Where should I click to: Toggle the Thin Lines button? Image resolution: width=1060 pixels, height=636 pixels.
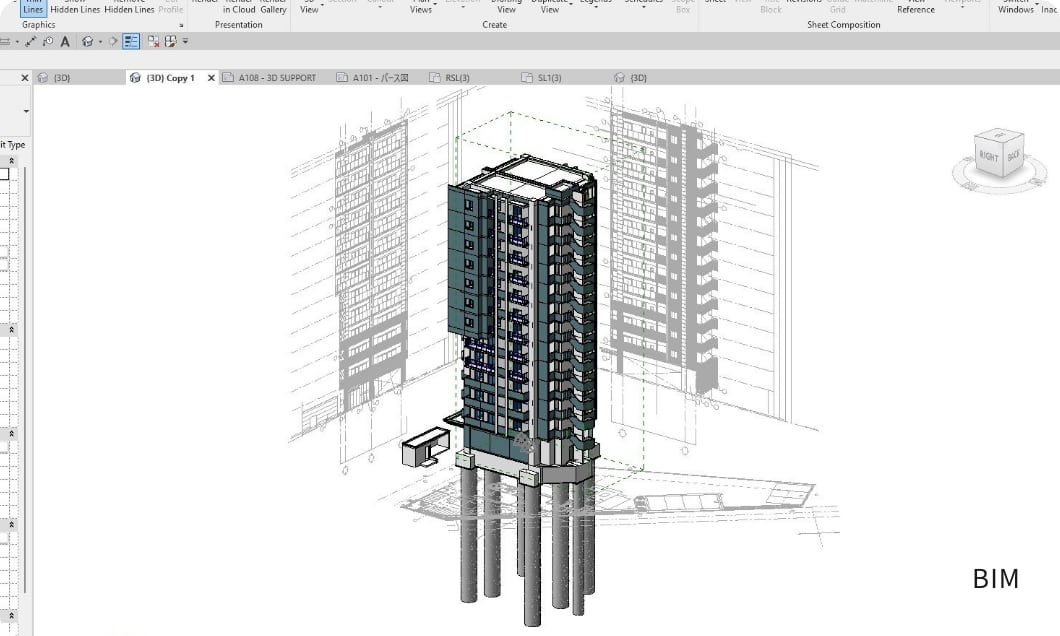point(33,8)
